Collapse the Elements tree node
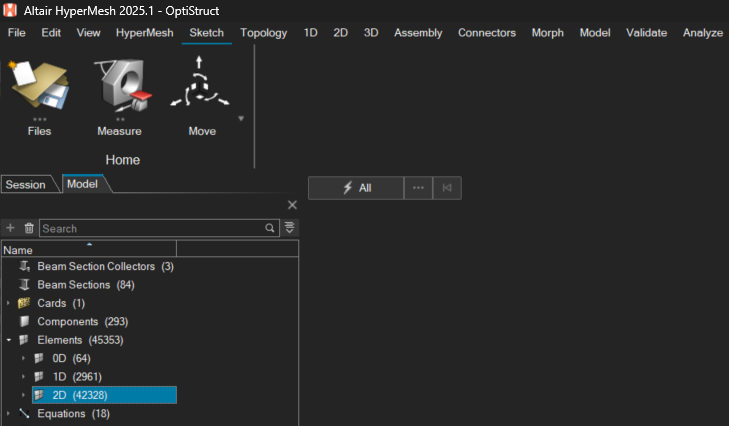The image size is (729, 426). point(8,340)
